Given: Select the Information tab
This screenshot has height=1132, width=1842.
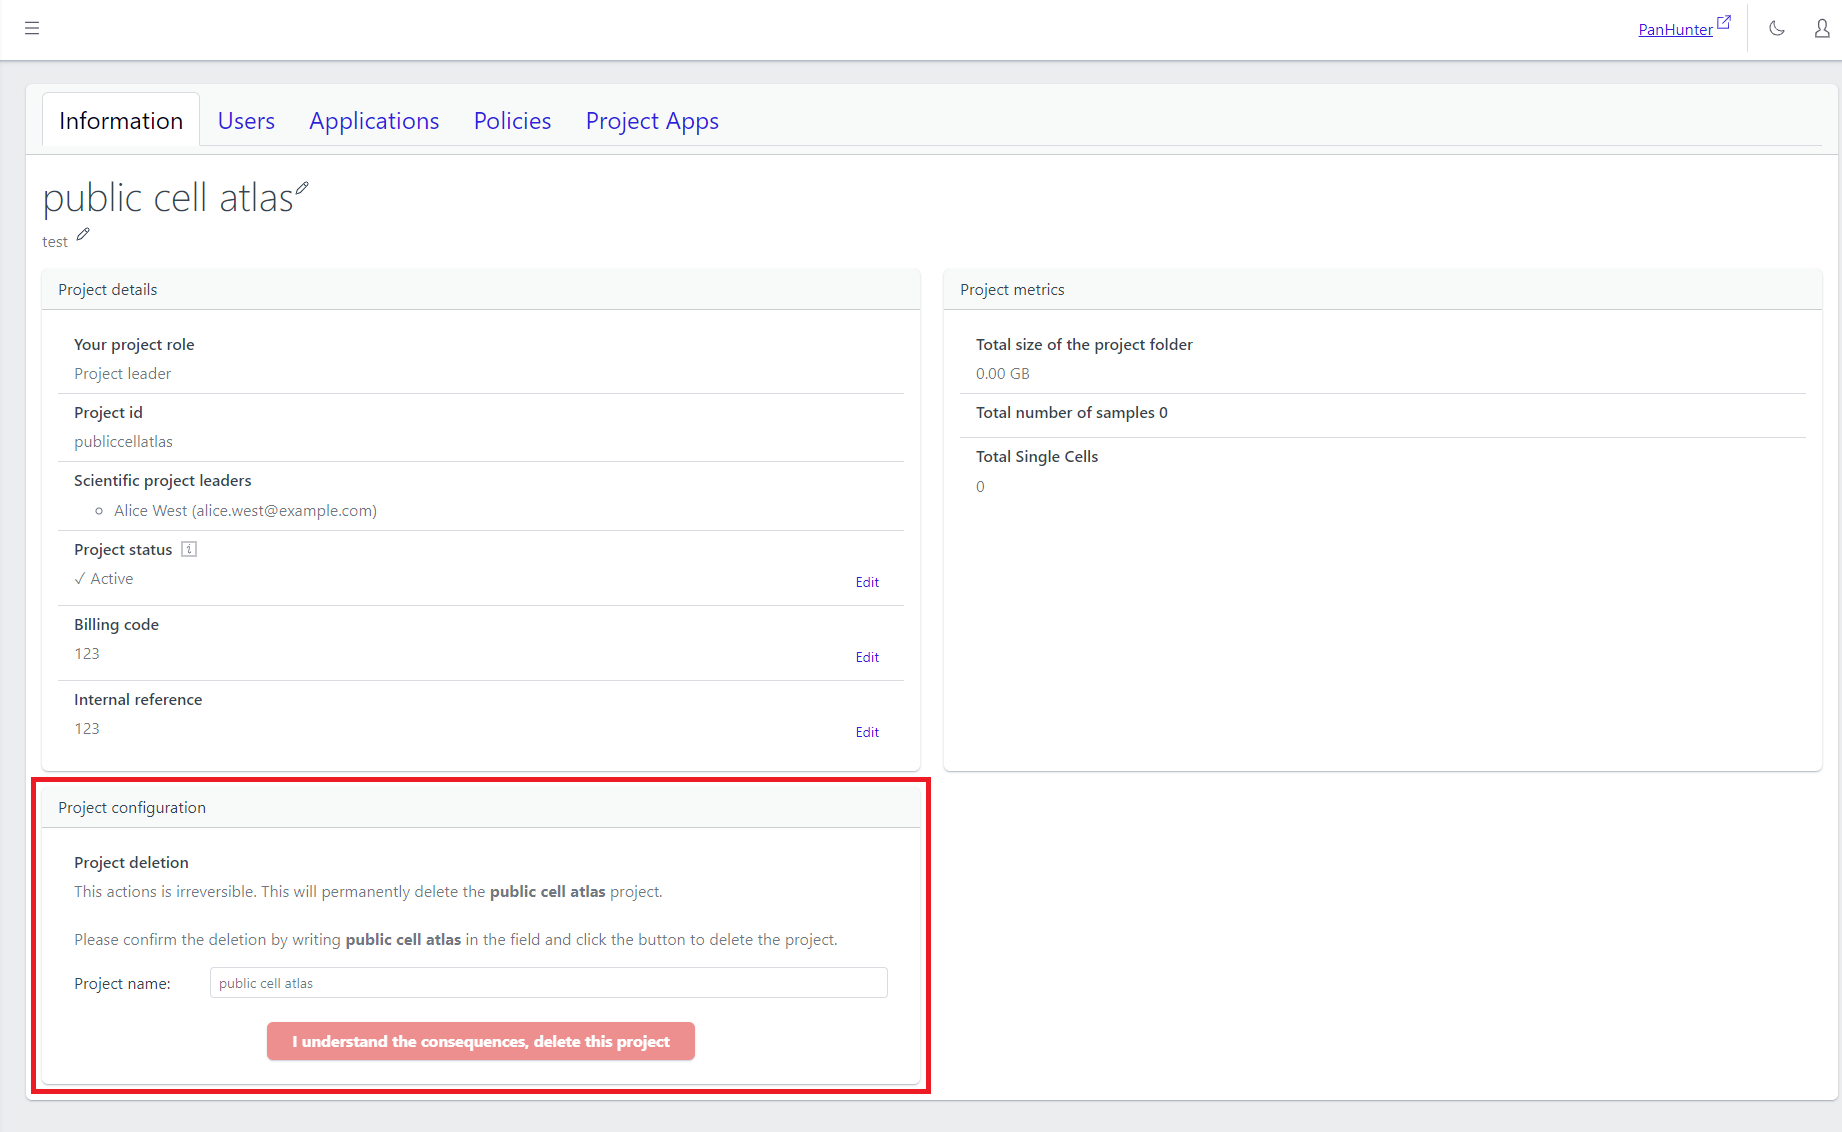Looking at the screenshot, I should point(121,121).
